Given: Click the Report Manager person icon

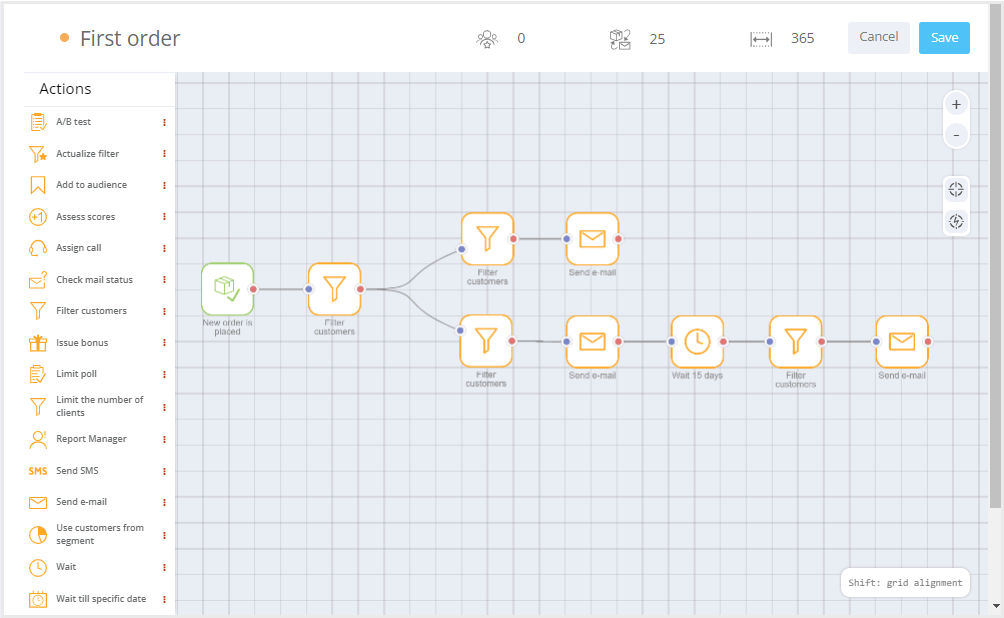Looking at the screenshot, I should (x=38, y=439).
